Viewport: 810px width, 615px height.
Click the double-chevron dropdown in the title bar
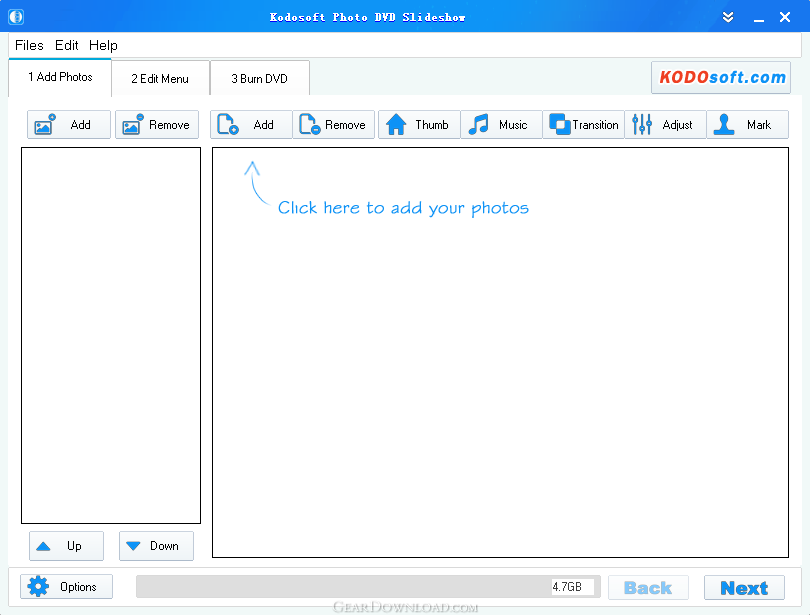click(x=728, y=17)
